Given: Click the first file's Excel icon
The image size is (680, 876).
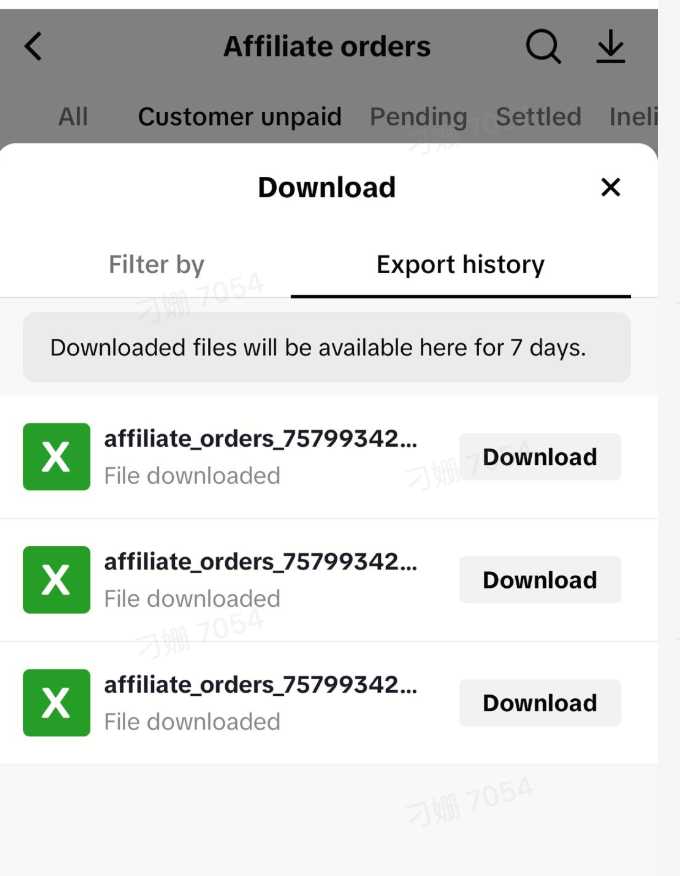Looking at the screenshot, I should pos(56,456).
